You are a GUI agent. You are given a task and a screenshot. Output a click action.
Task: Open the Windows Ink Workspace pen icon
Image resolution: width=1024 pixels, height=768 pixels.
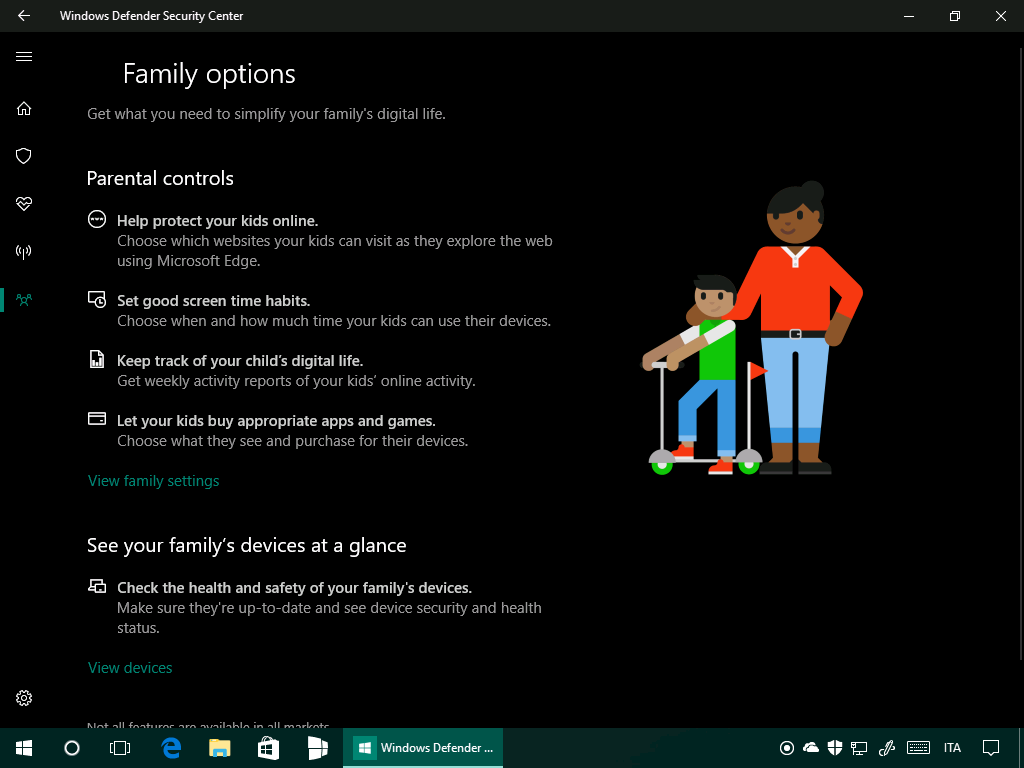(x=886, y=748)
